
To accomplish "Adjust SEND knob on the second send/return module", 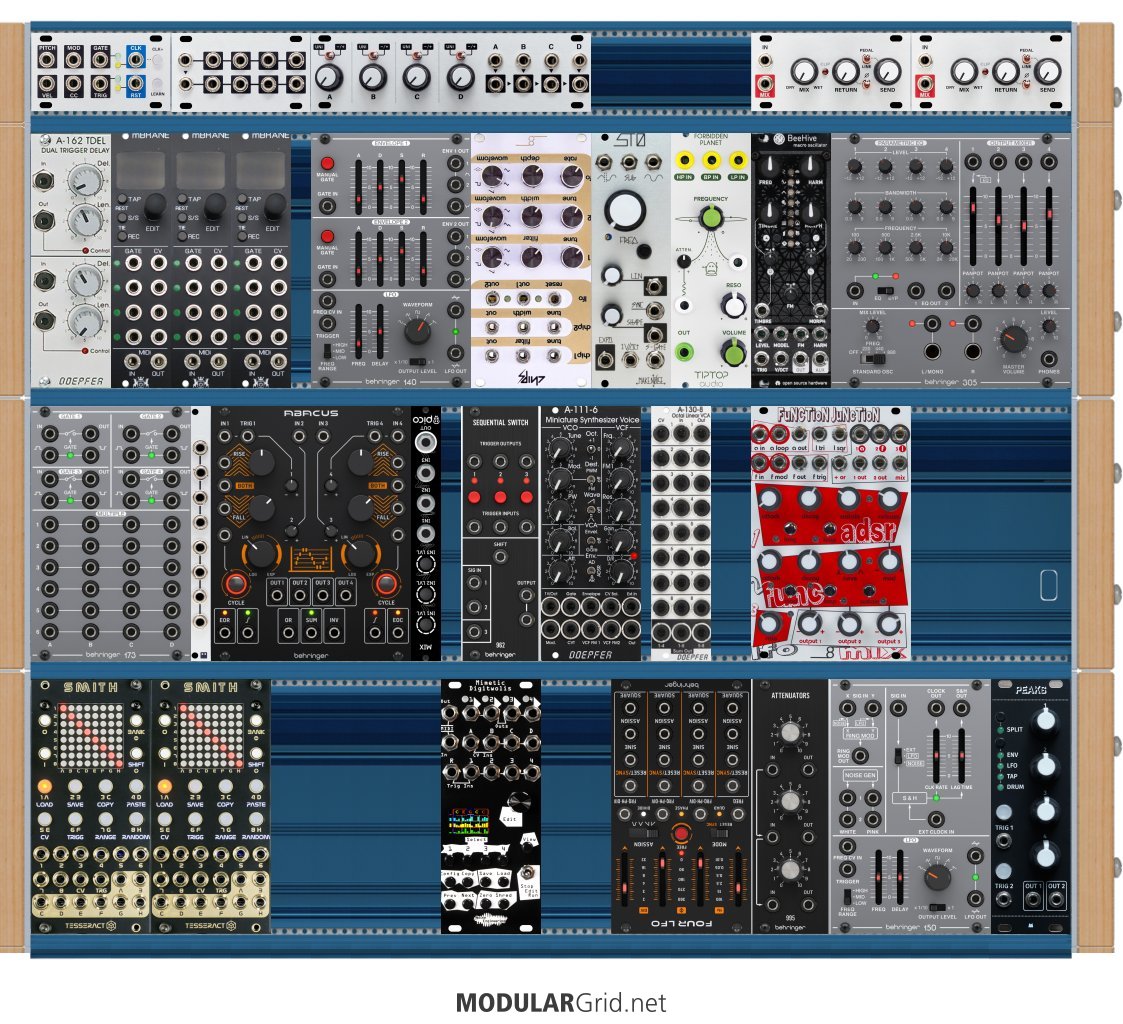I will (1048, 72).
